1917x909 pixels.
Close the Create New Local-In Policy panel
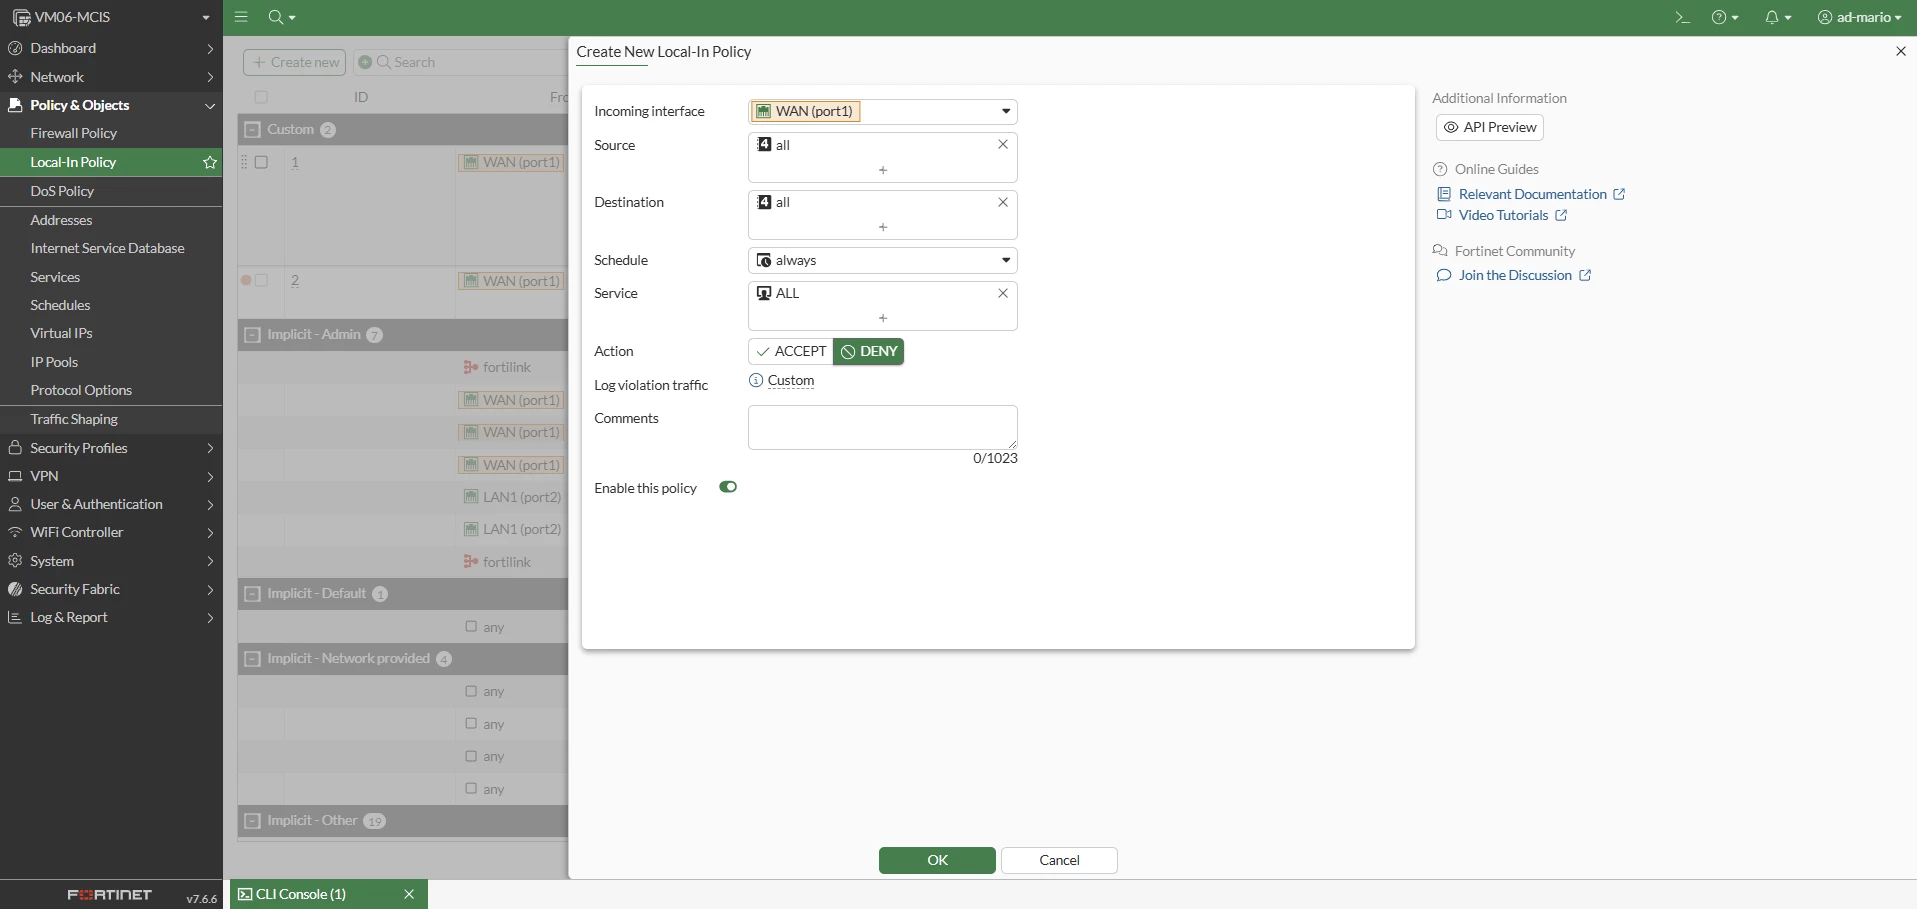click(x=1901, y=51)
